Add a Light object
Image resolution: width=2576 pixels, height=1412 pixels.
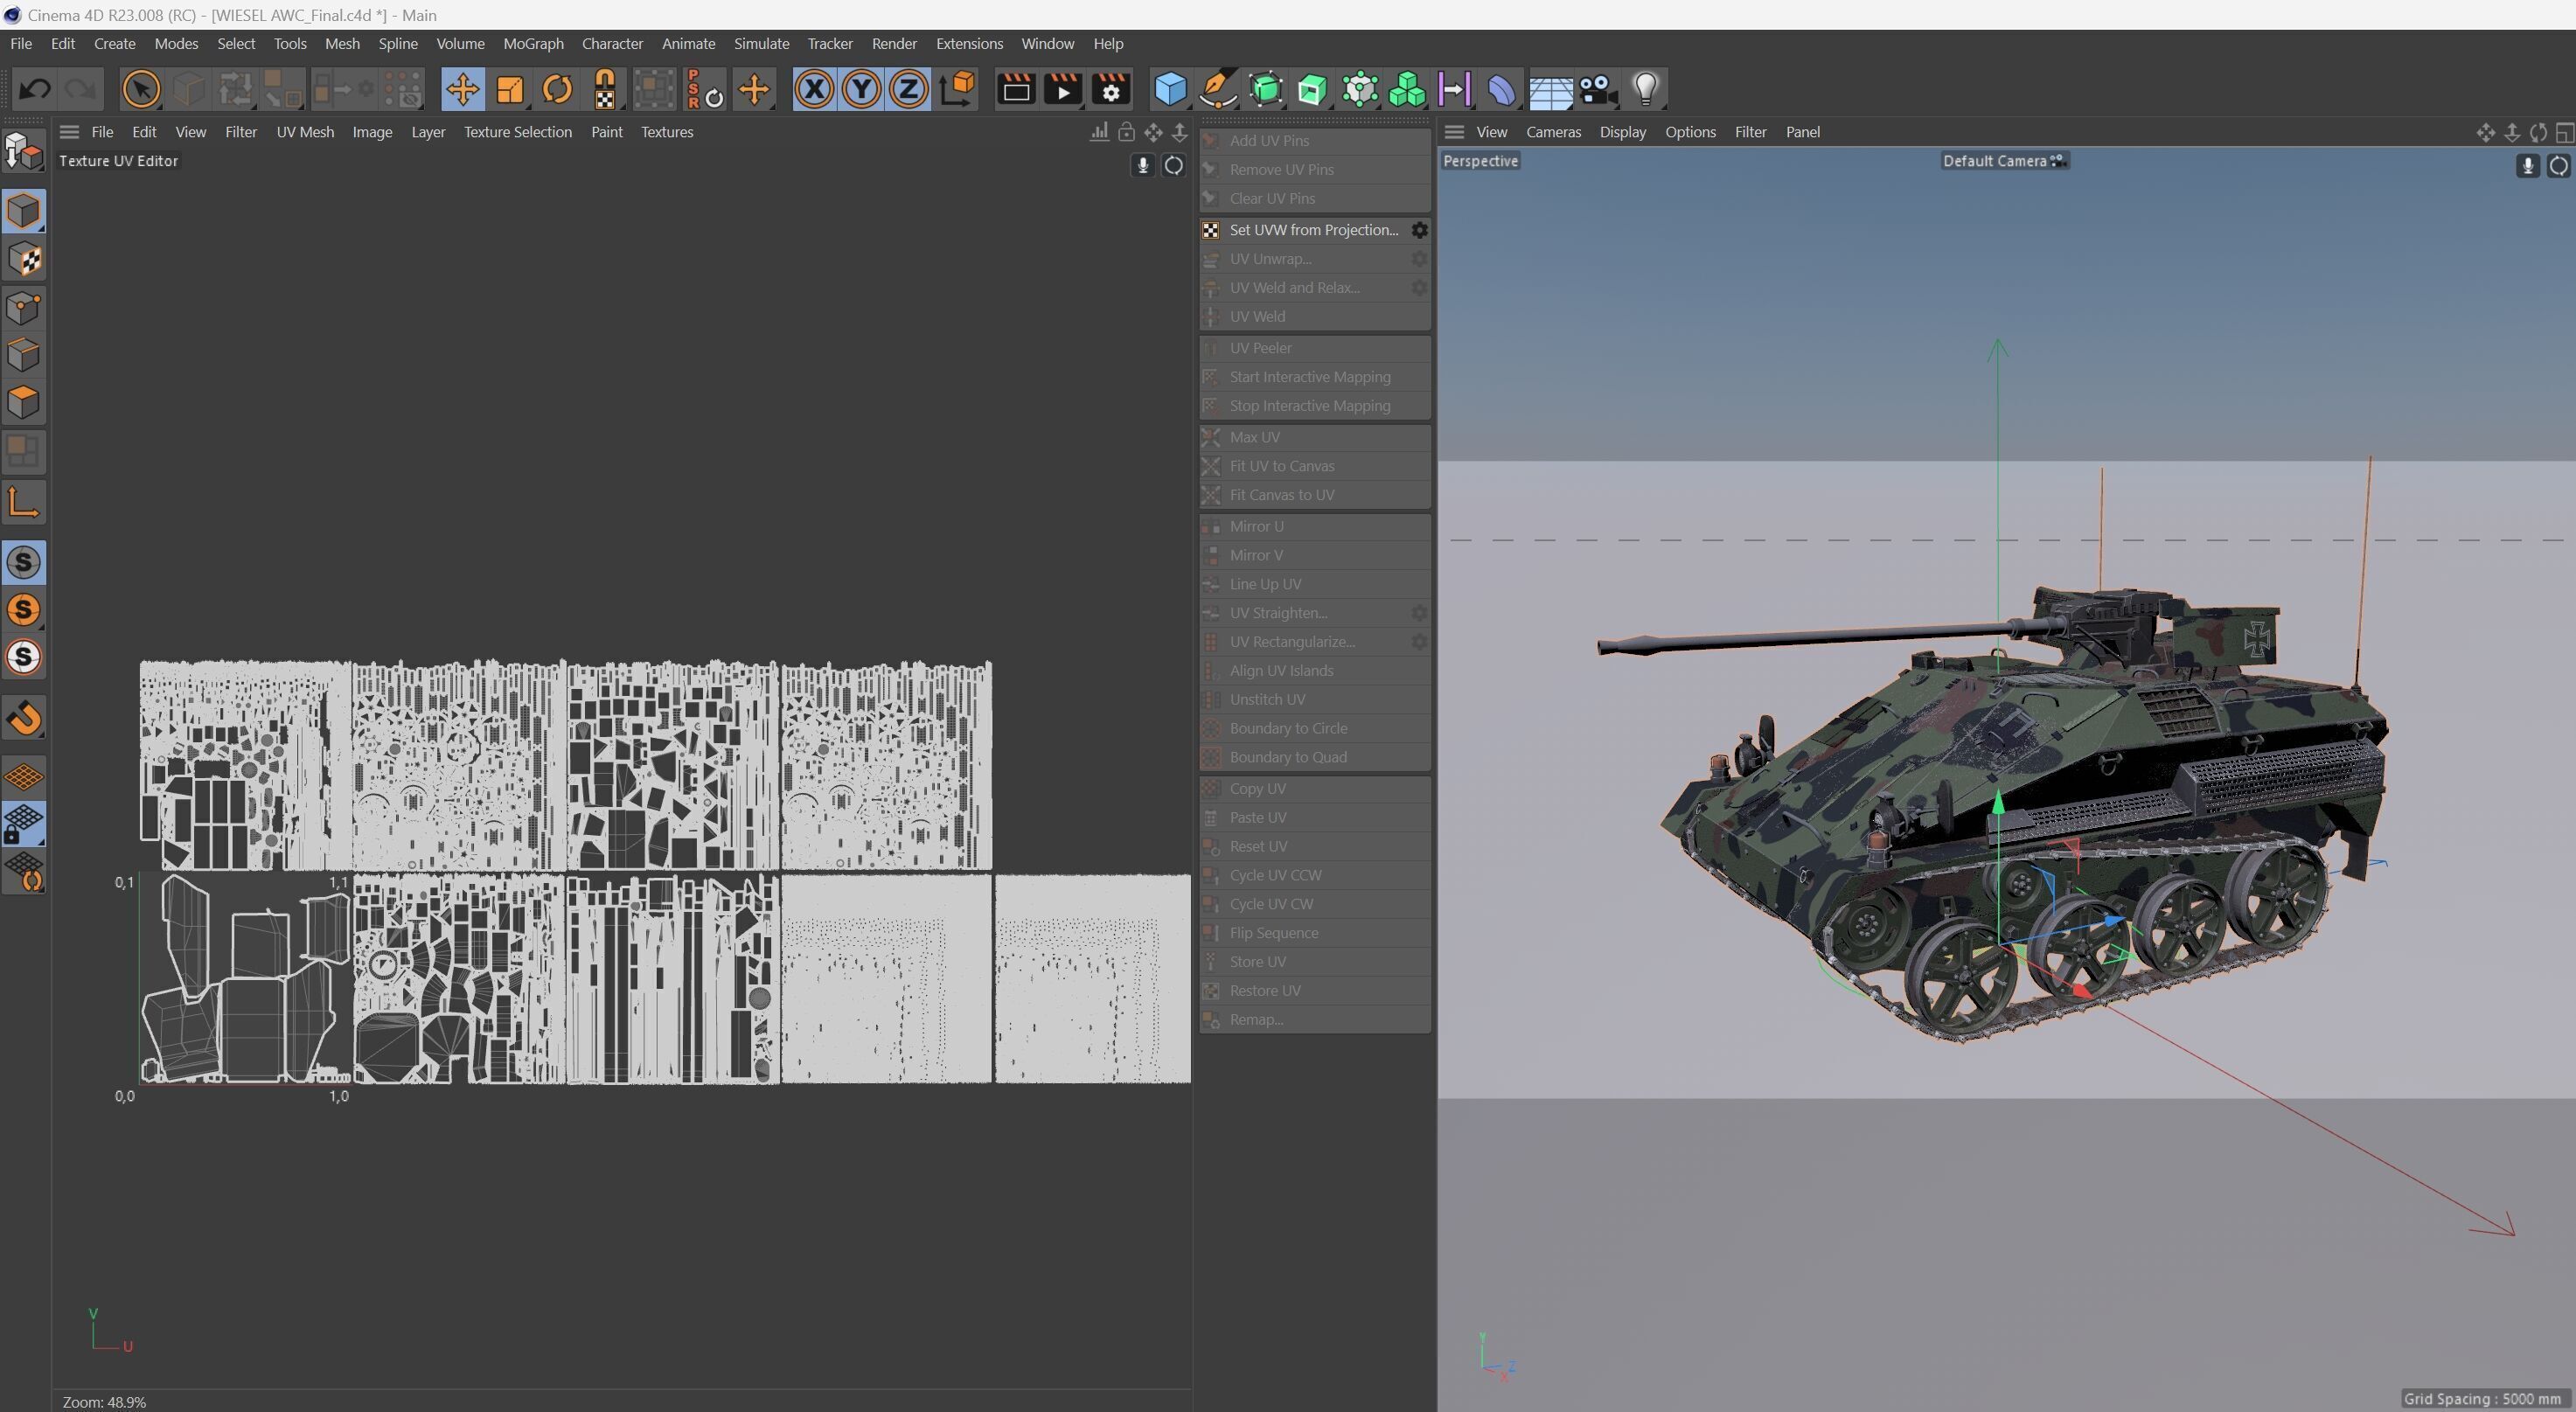(1645, 90)
